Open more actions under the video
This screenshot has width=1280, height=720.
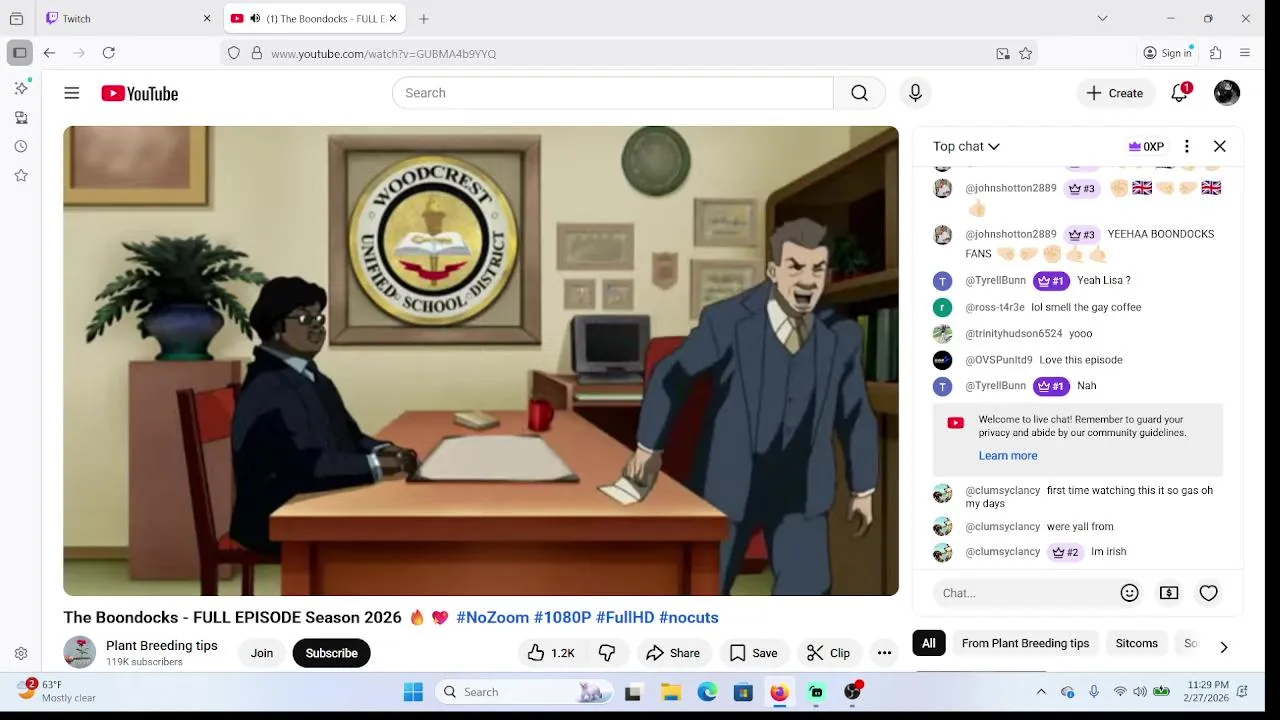coord(884,653)
